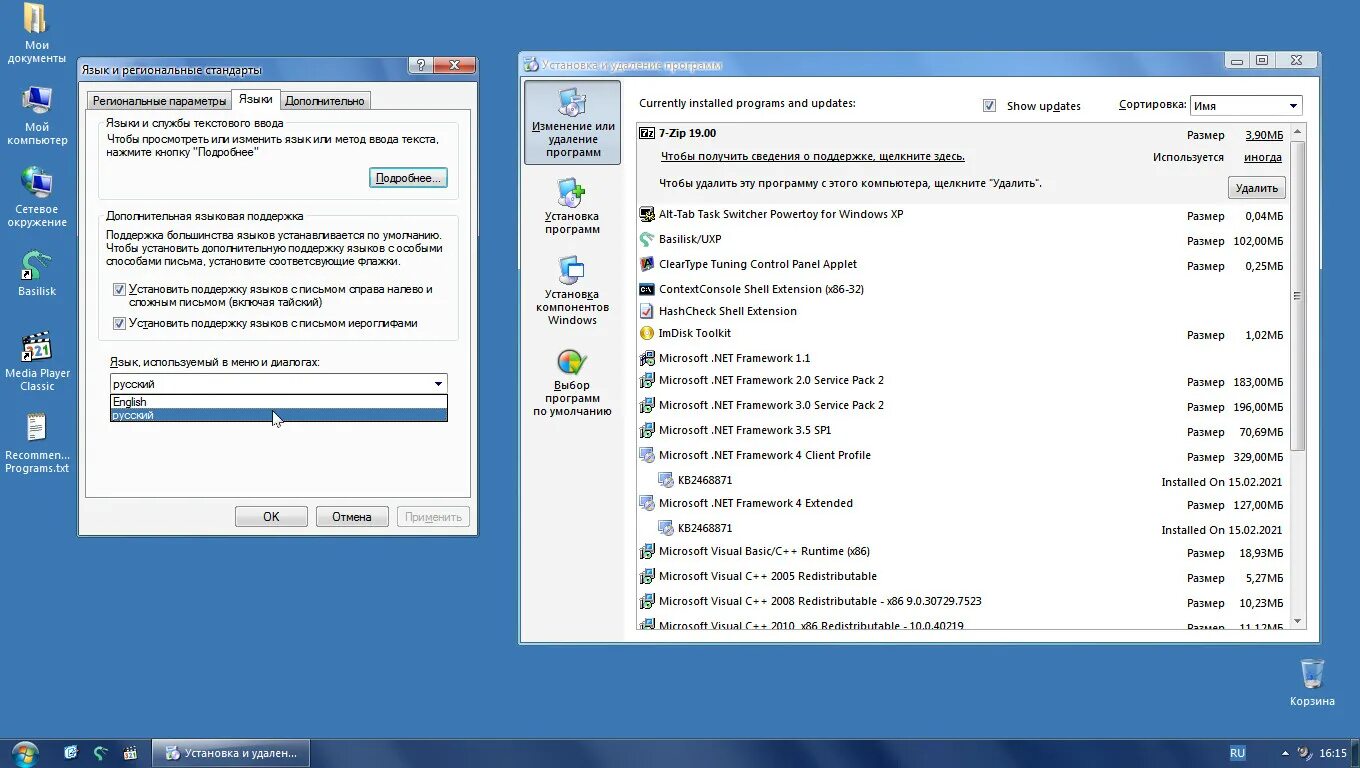Click the Установка и удаление taskbar button

pos(231,753)
